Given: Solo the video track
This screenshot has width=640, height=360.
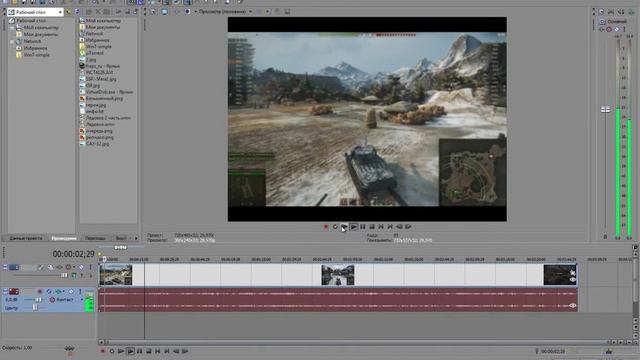Looking at the screenshot, I should click(90, 267).
